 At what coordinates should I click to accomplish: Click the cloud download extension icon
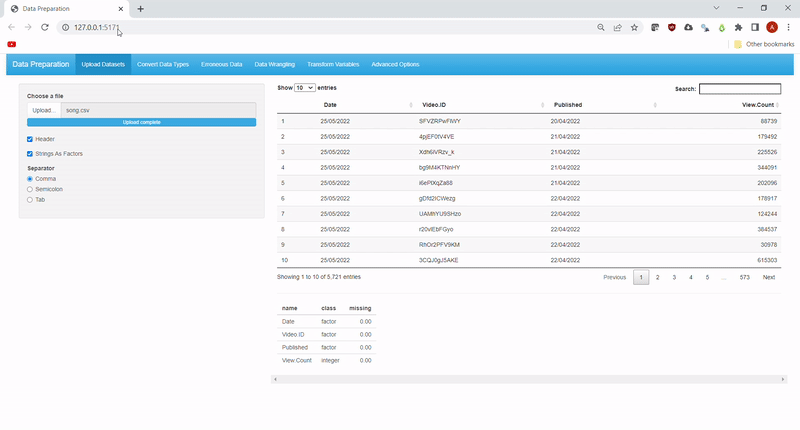[688, 28]
